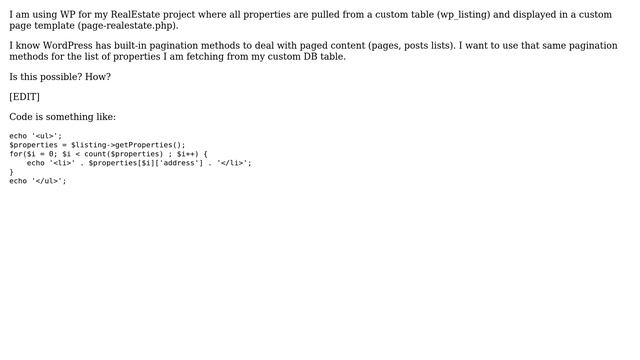Click '$i++' in the for loop
This screenshot has width=640, height=360.
point(187,154)
